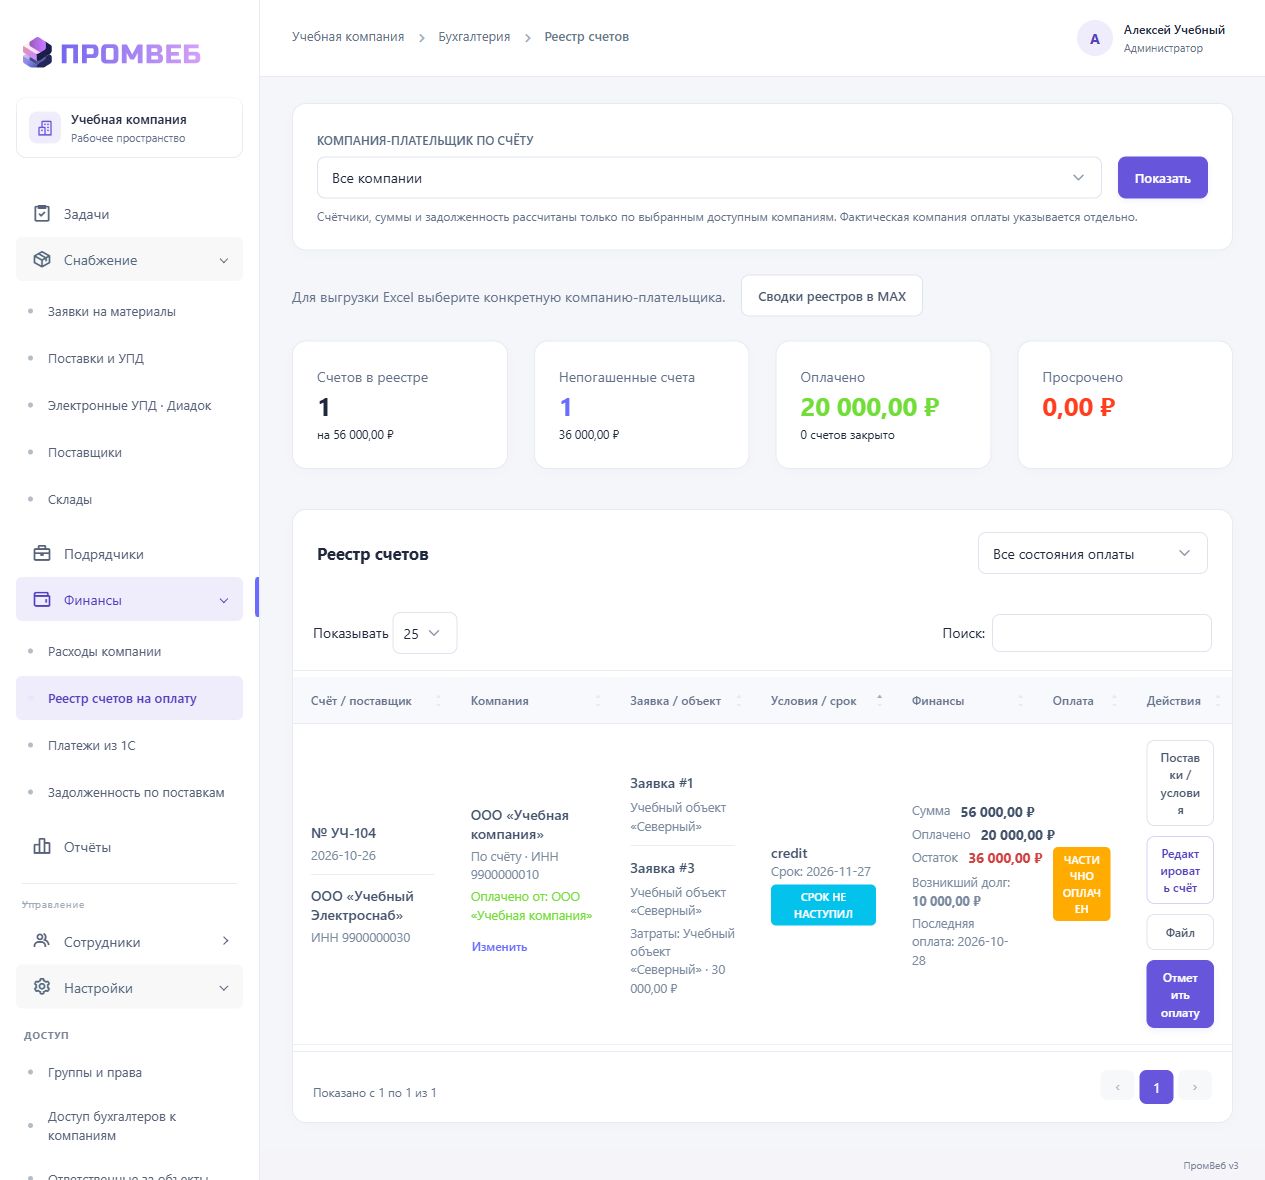Click the СРОК НЕ НАСТУПИЛ badge
Screen dimensions: 1265x1180
(823, 905)
